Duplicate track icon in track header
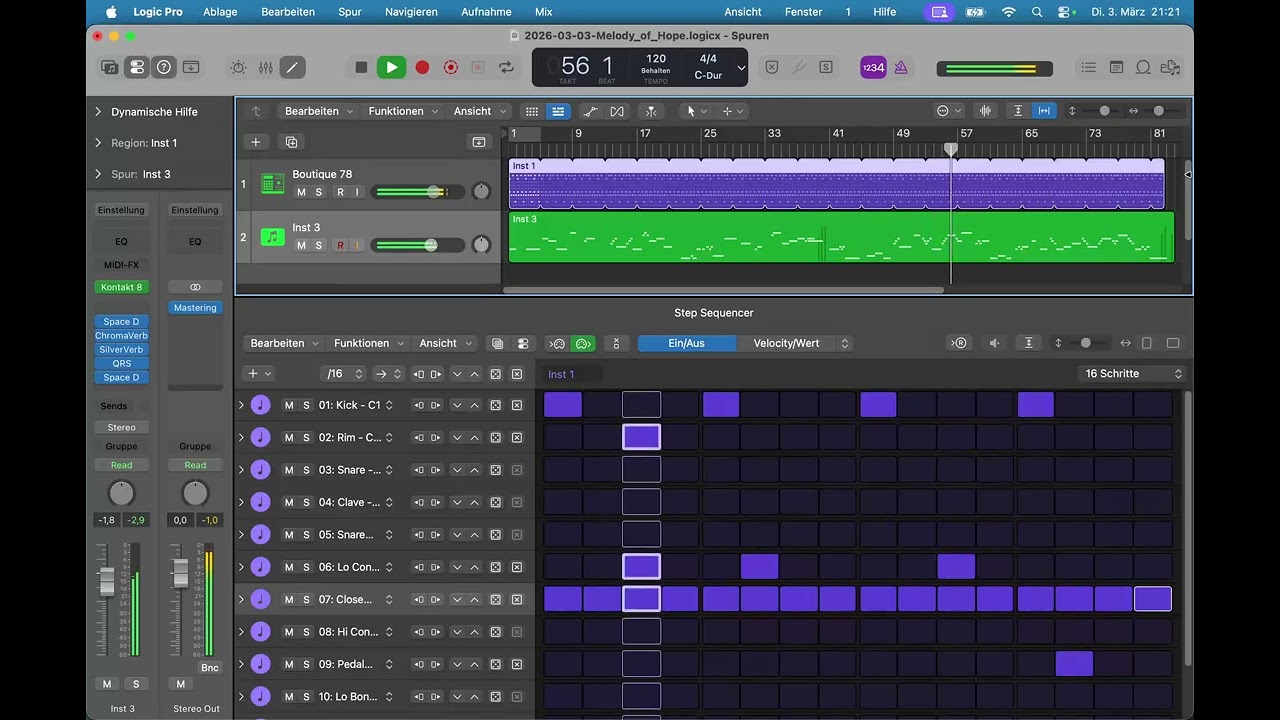Screen dimensions: 1280x720 pos(291,142)
